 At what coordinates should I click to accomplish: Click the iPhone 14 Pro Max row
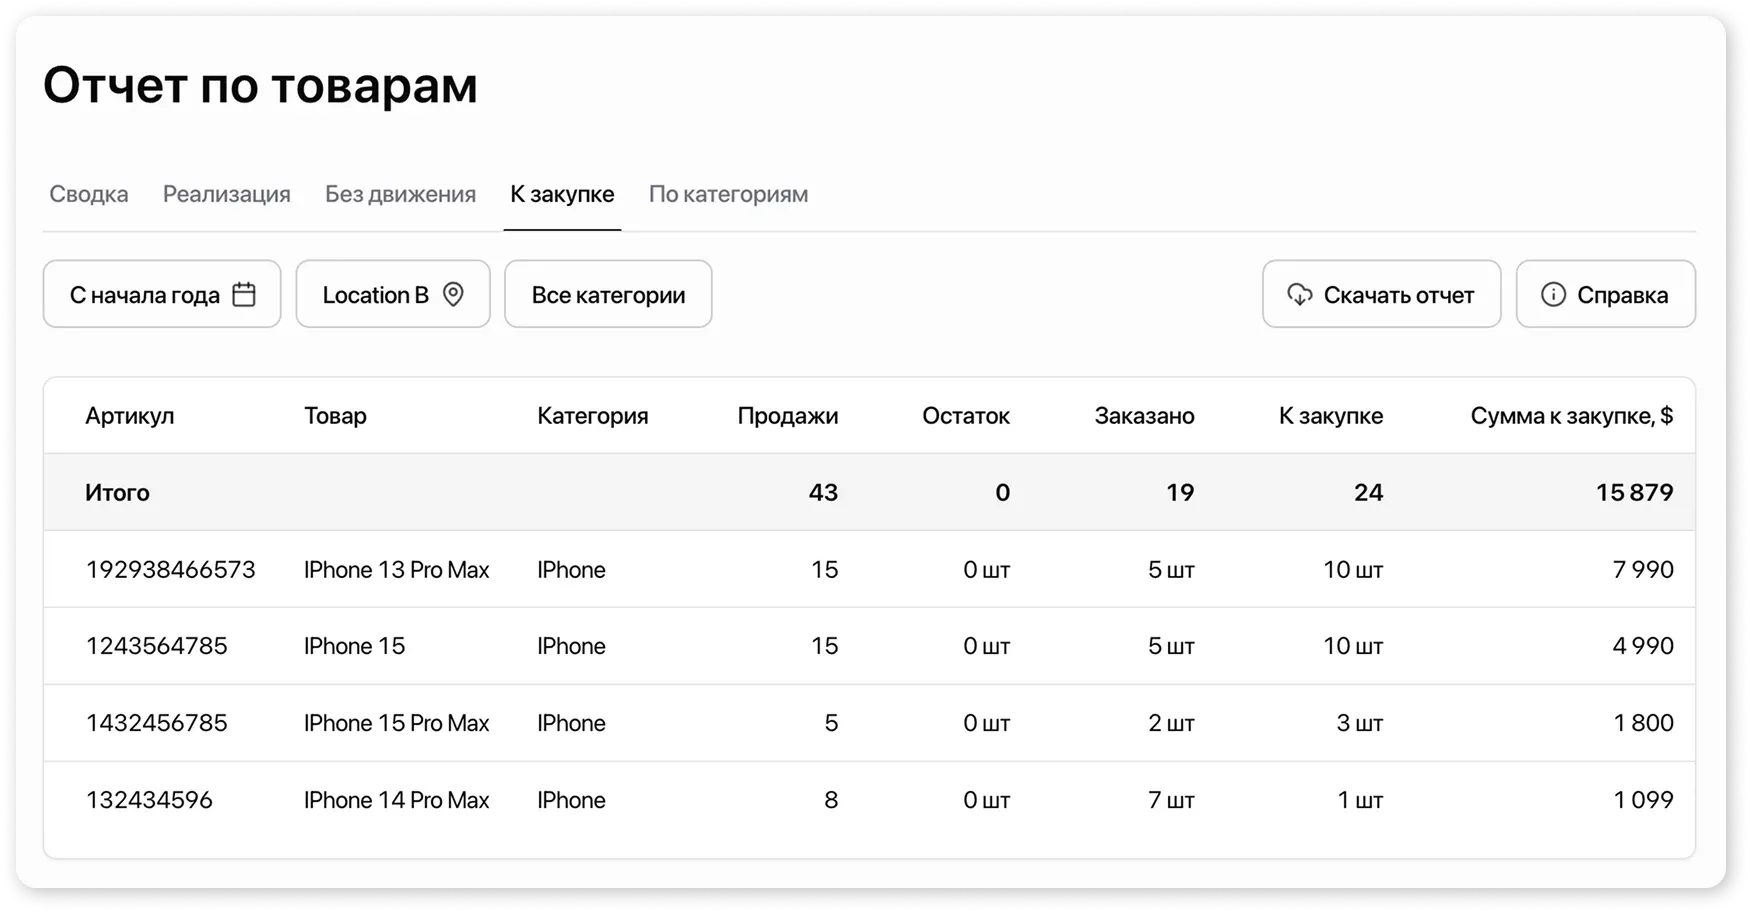tap(396, 800)
